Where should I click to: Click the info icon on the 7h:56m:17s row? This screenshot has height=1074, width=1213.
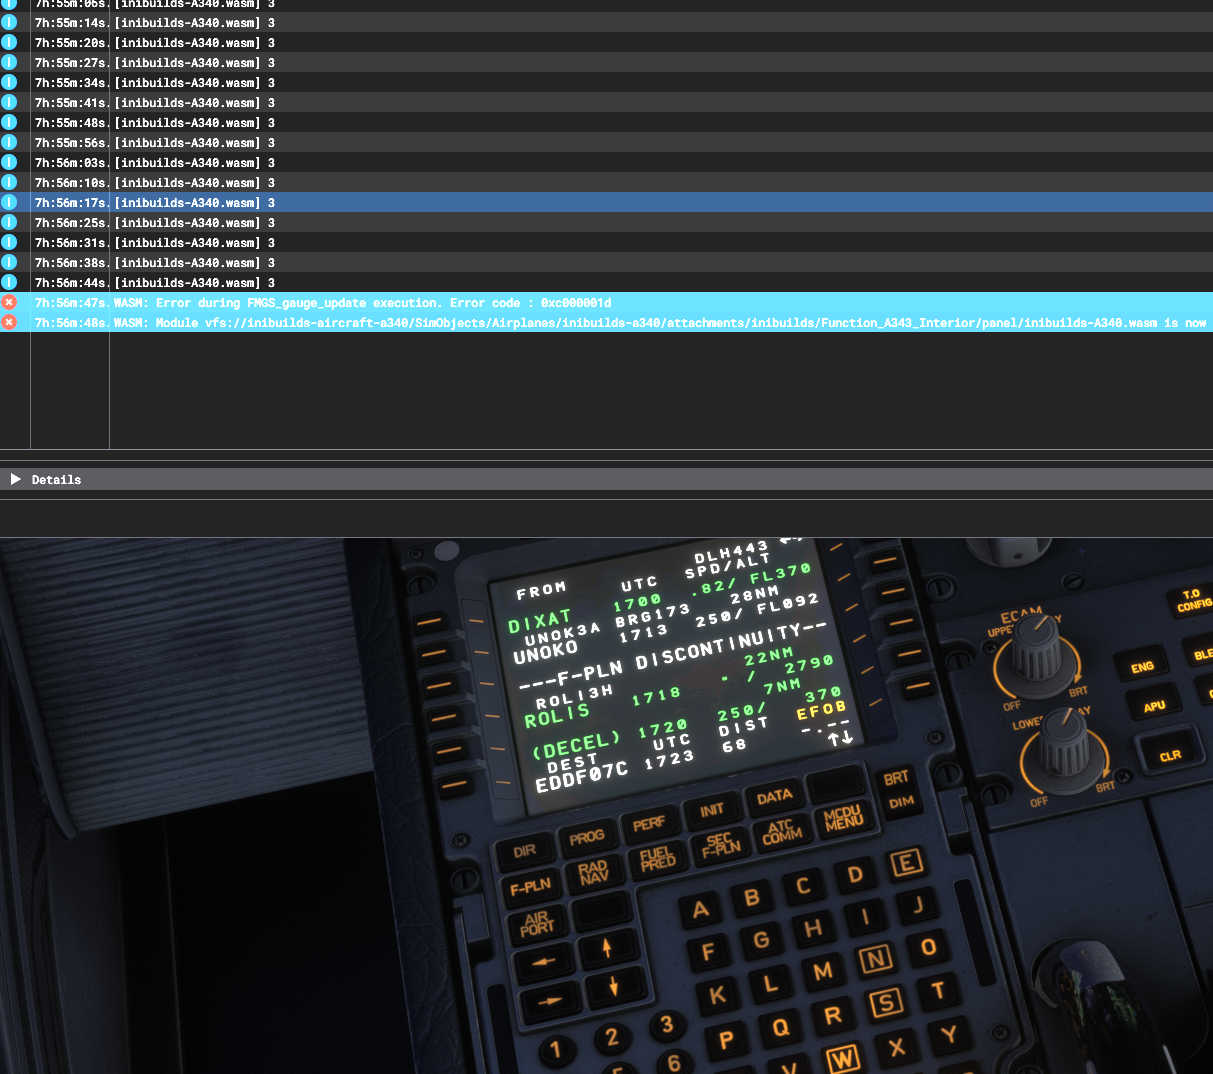9,202
